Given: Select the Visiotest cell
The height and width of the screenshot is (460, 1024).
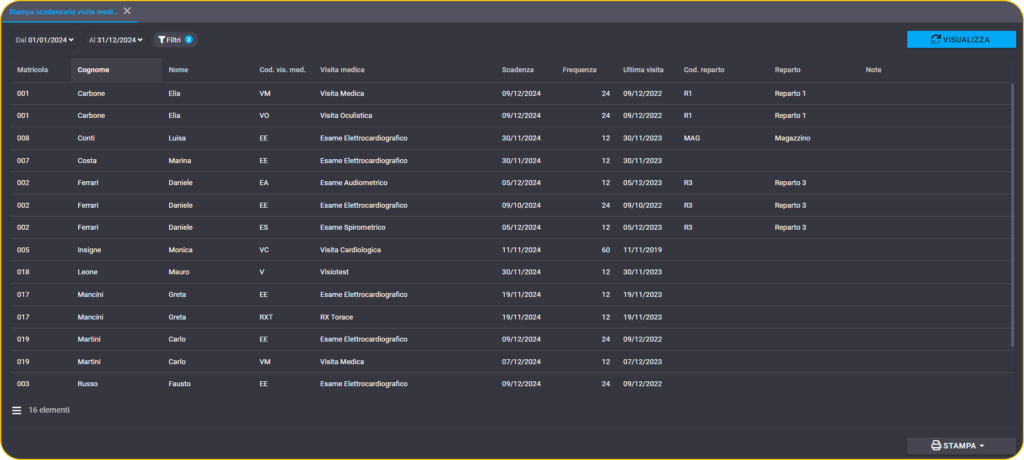Looking at the screenshot, I should (334, 272).
